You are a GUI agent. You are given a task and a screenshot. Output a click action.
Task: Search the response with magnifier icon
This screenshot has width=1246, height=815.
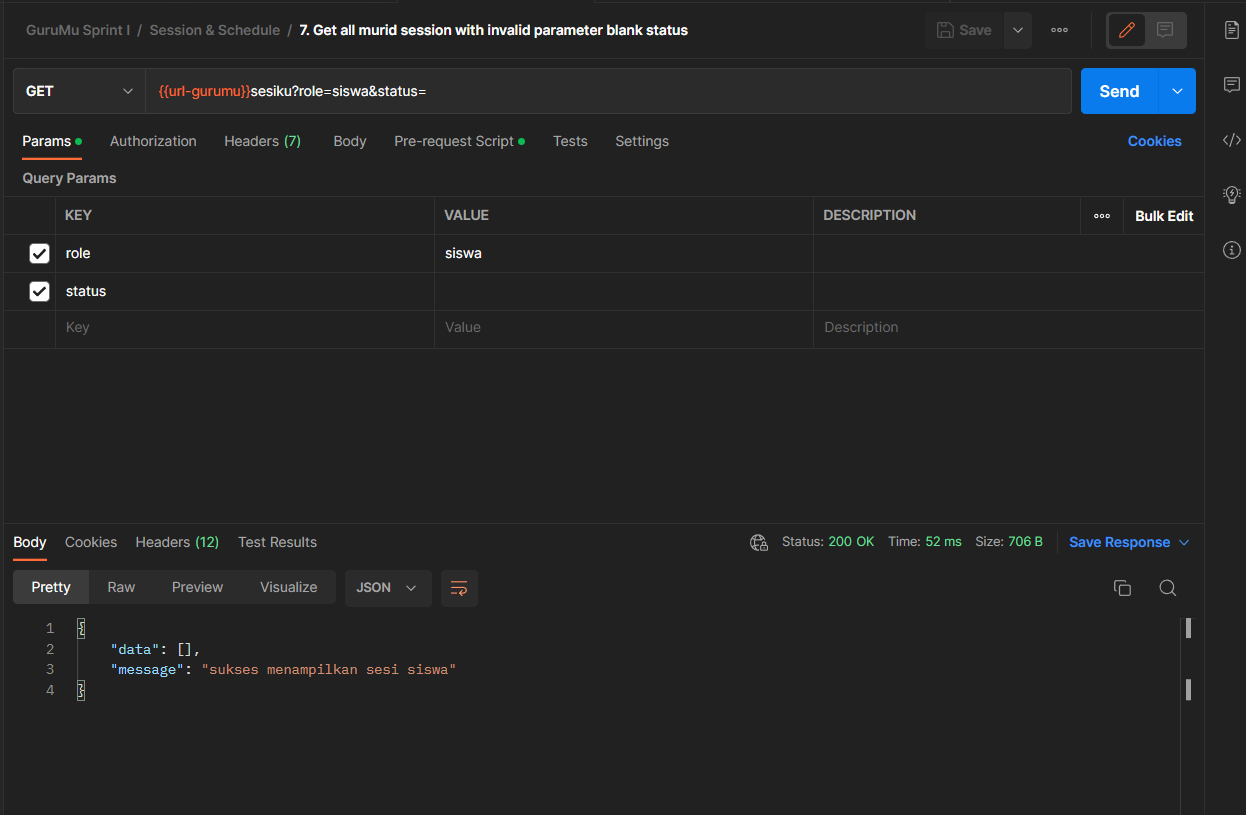pyautogui.click(x=1167, y=588)
